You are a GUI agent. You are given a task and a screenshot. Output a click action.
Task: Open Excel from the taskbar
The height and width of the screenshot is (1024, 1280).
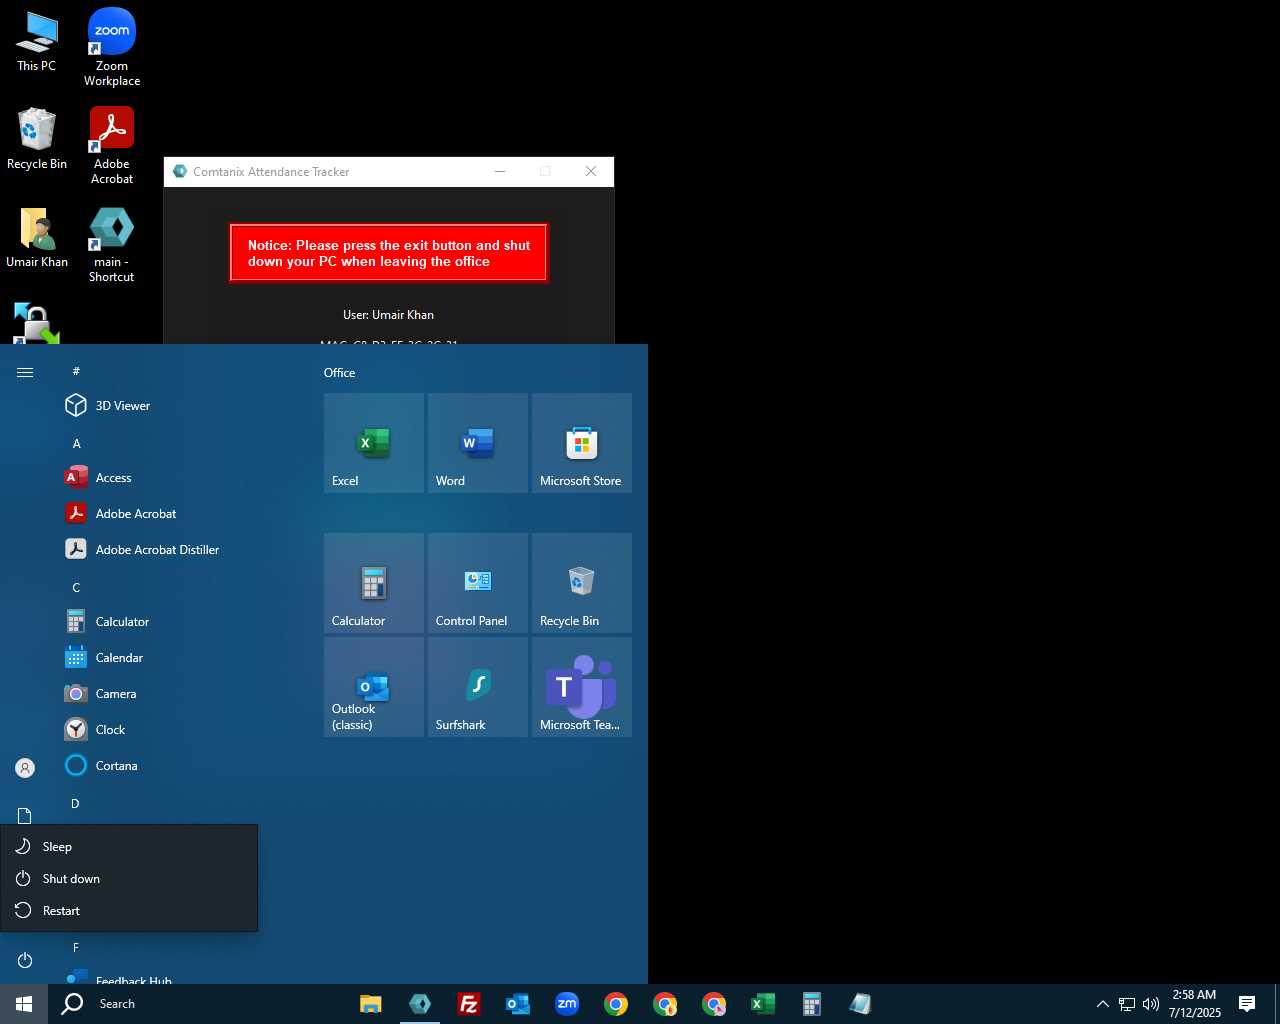(x=763, y=1004)
